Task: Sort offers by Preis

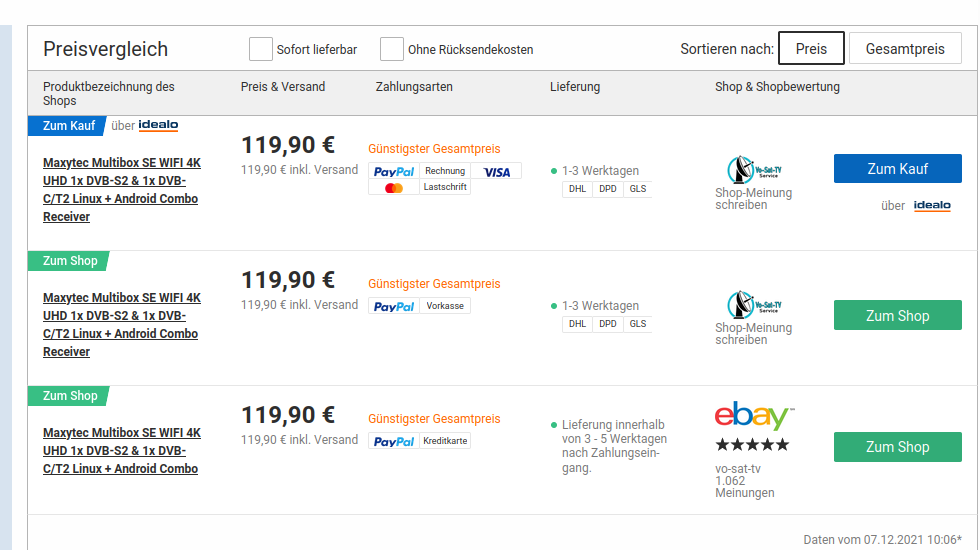Action: coord(811,49)
